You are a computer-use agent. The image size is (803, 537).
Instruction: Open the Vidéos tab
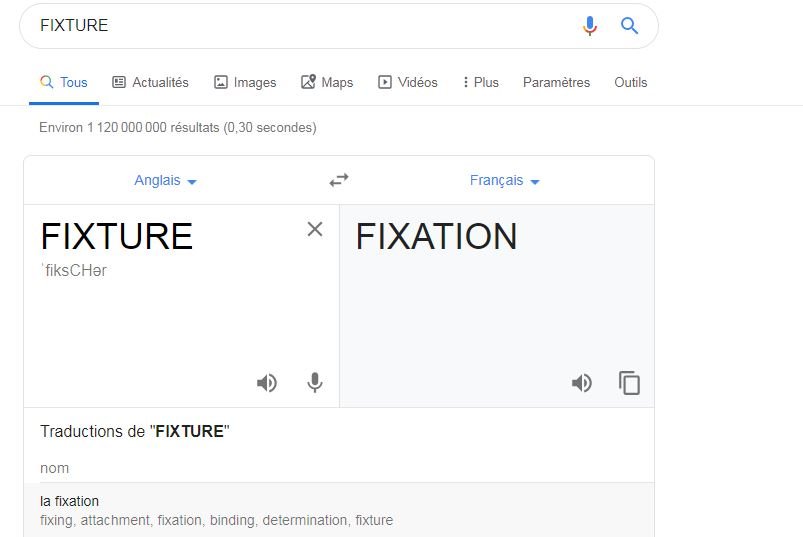[x=408, y=82]
